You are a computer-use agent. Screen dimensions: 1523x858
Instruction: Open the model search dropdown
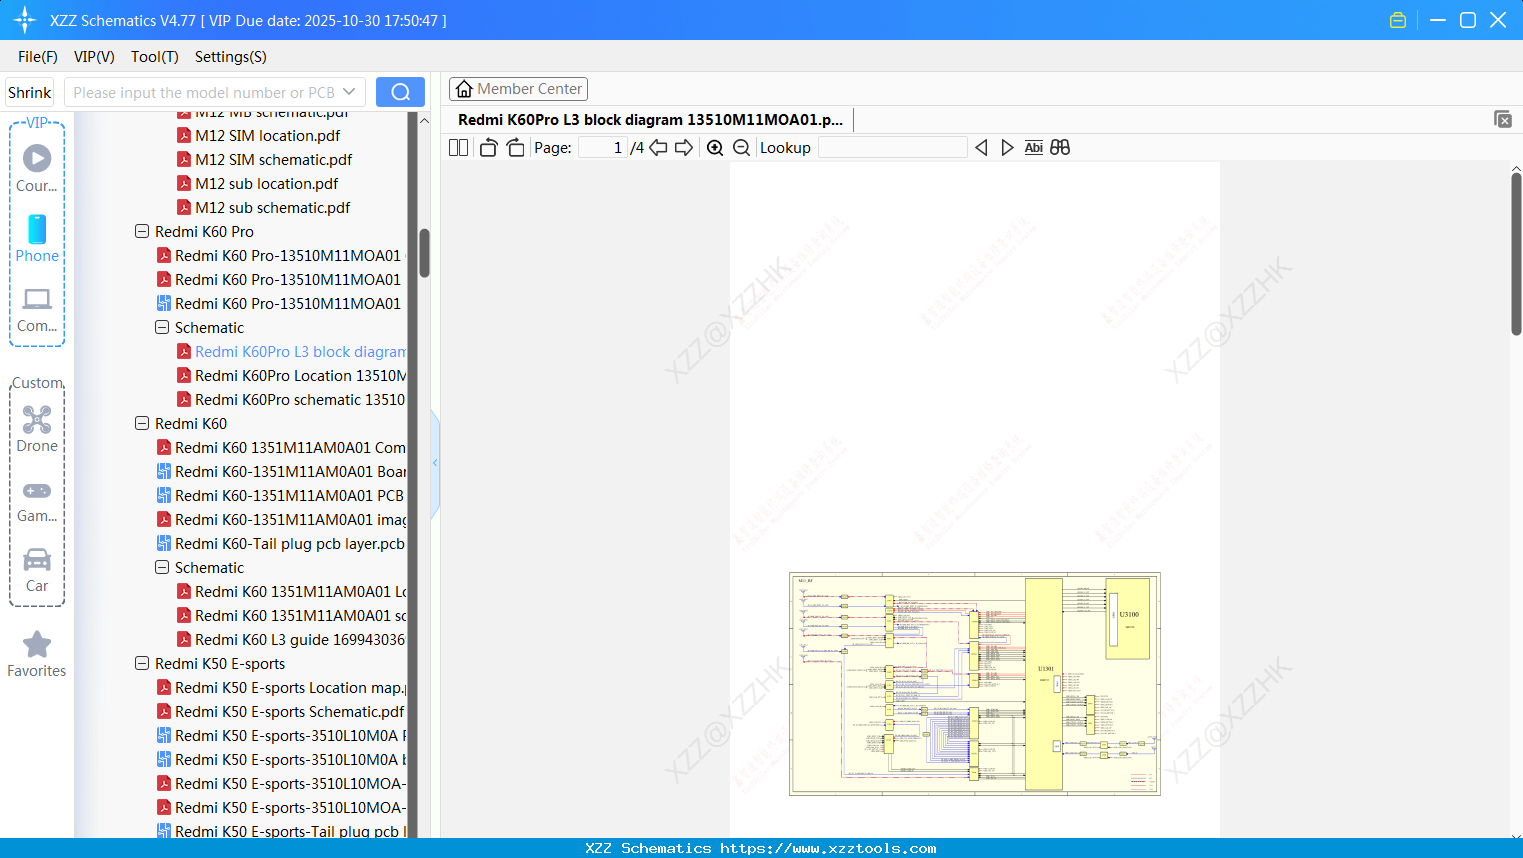[349, 91]
